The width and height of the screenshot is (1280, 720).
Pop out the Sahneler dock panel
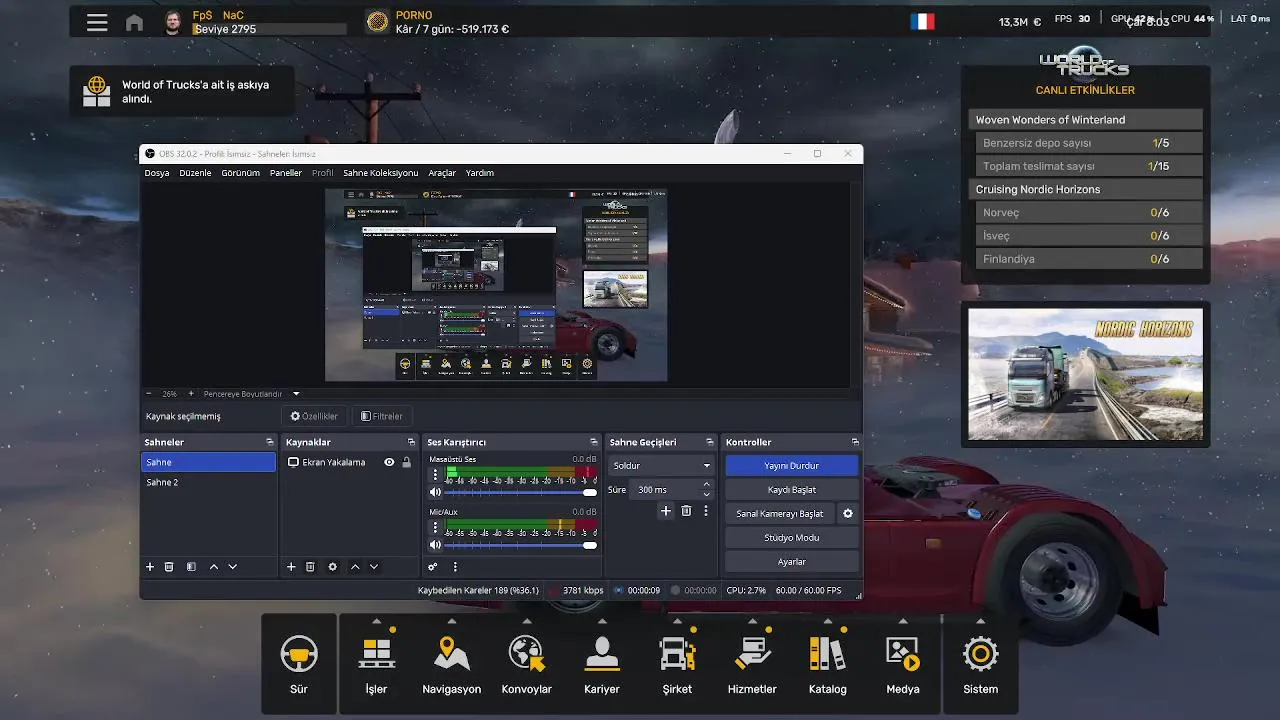[x=269, y=442]
